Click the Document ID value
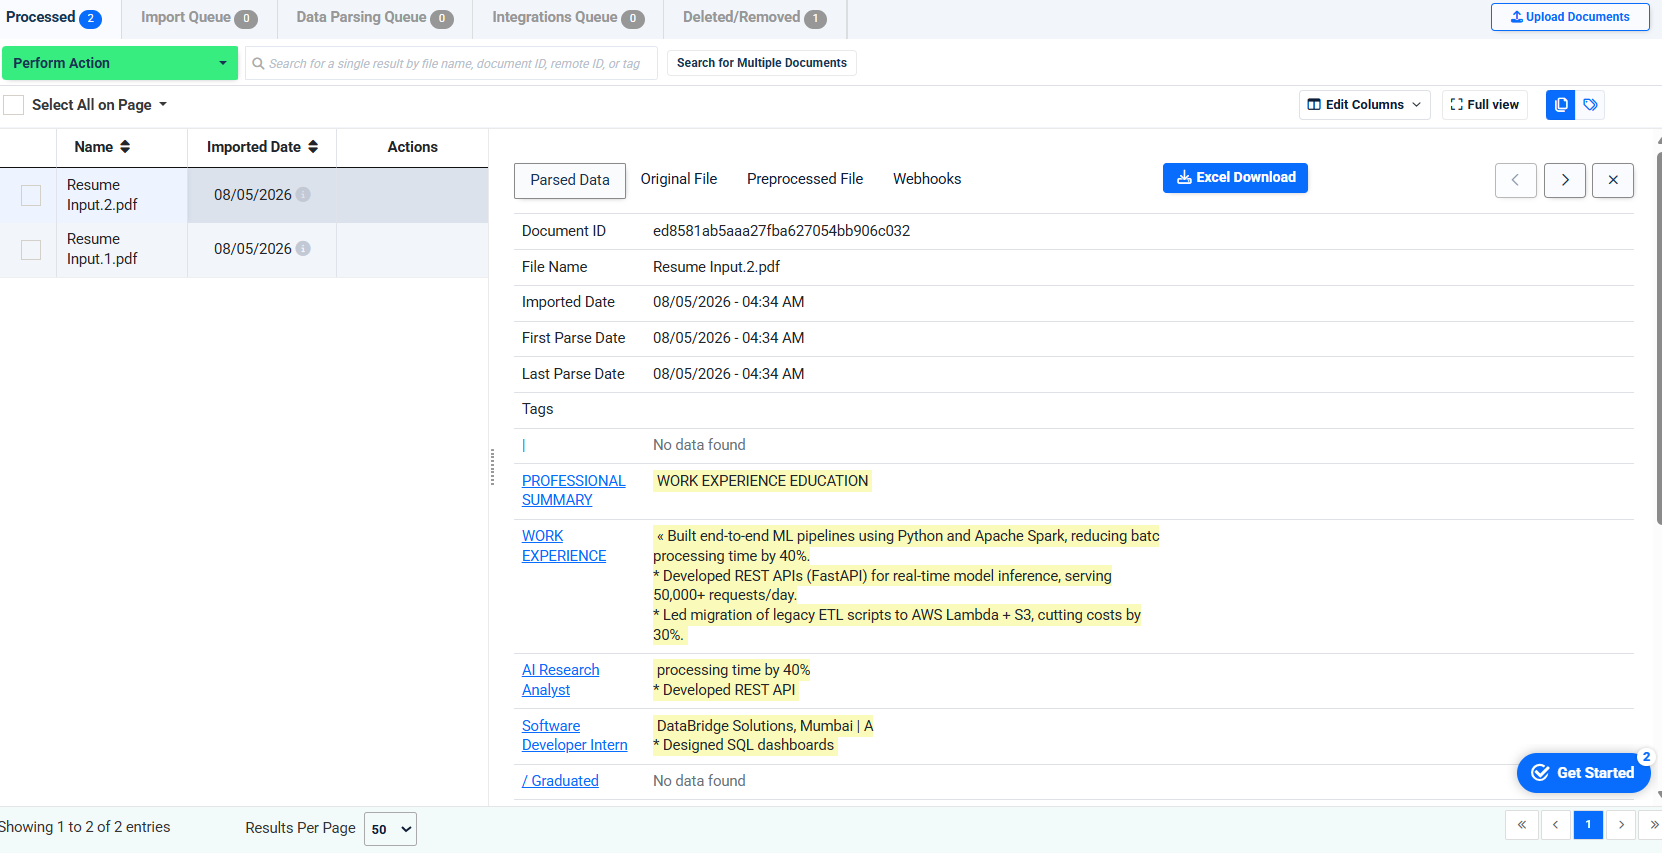The width and height of the screenshot is (1662, 853). [781, 231]
